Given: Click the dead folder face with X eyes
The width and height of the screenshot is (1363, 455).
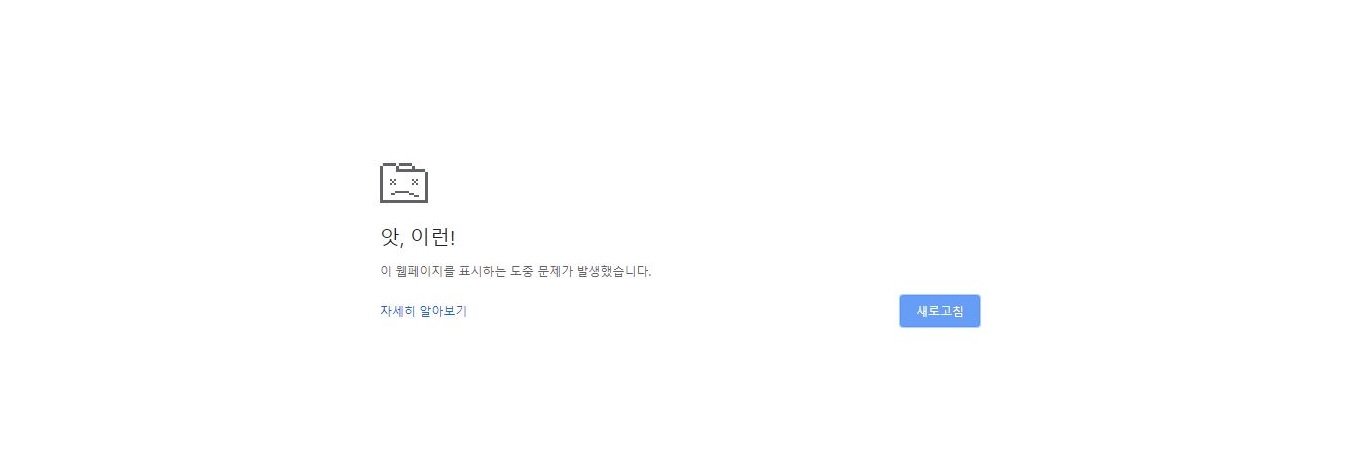Looking at the screenshot, I should [404, 182].
